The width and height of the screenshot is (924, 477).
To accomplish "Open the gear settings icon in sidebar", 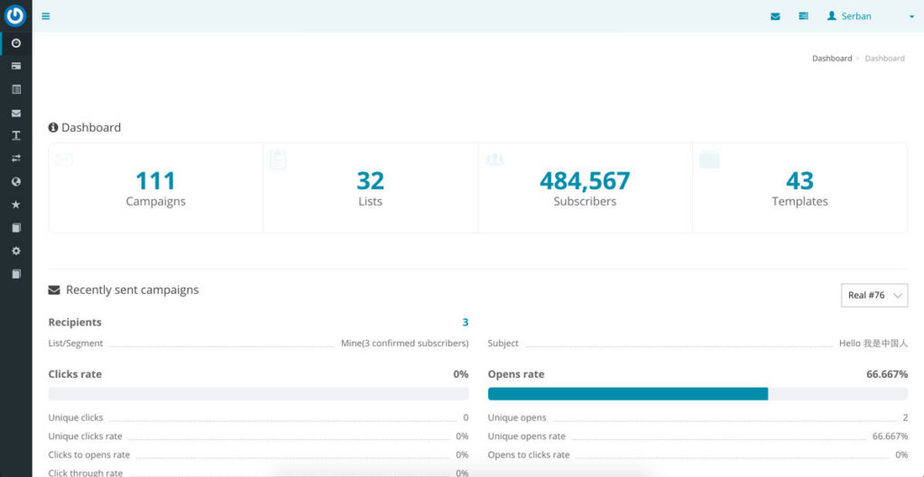I will click(16, 251).
